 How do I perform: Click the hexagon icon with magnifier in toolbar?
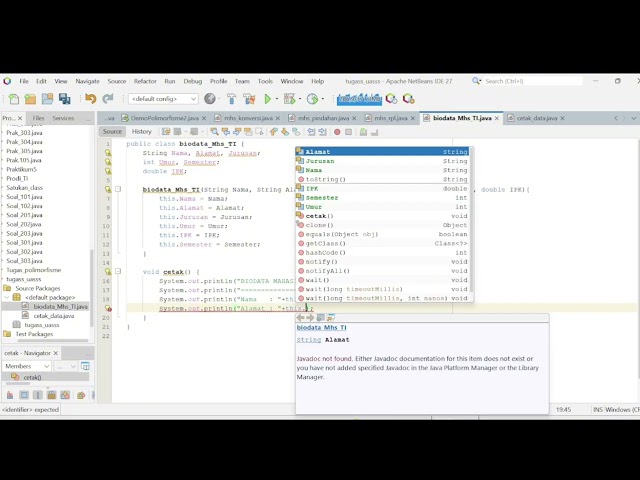pyautogui.click(x=391, y=99)
